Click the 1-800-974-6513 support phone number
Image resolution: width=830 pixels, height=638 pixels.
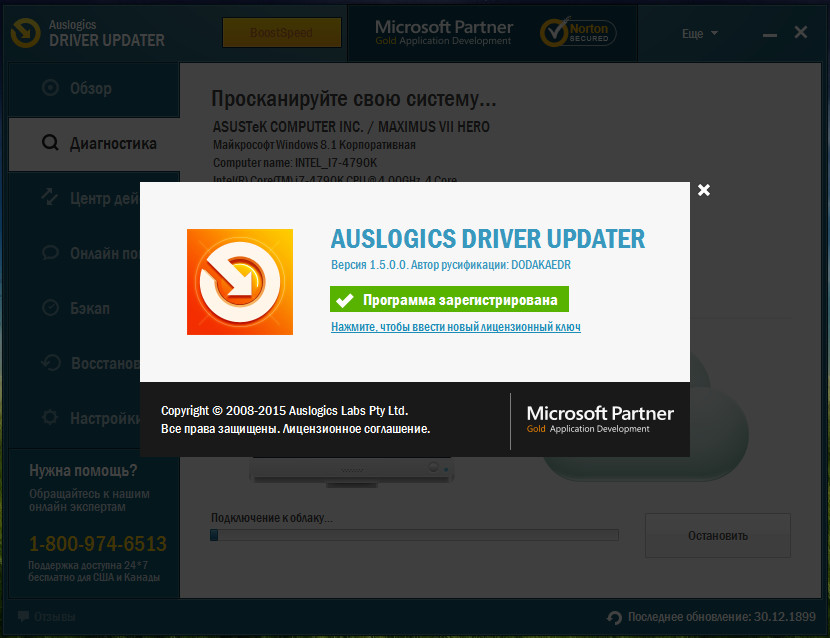(x=98, y=544)
